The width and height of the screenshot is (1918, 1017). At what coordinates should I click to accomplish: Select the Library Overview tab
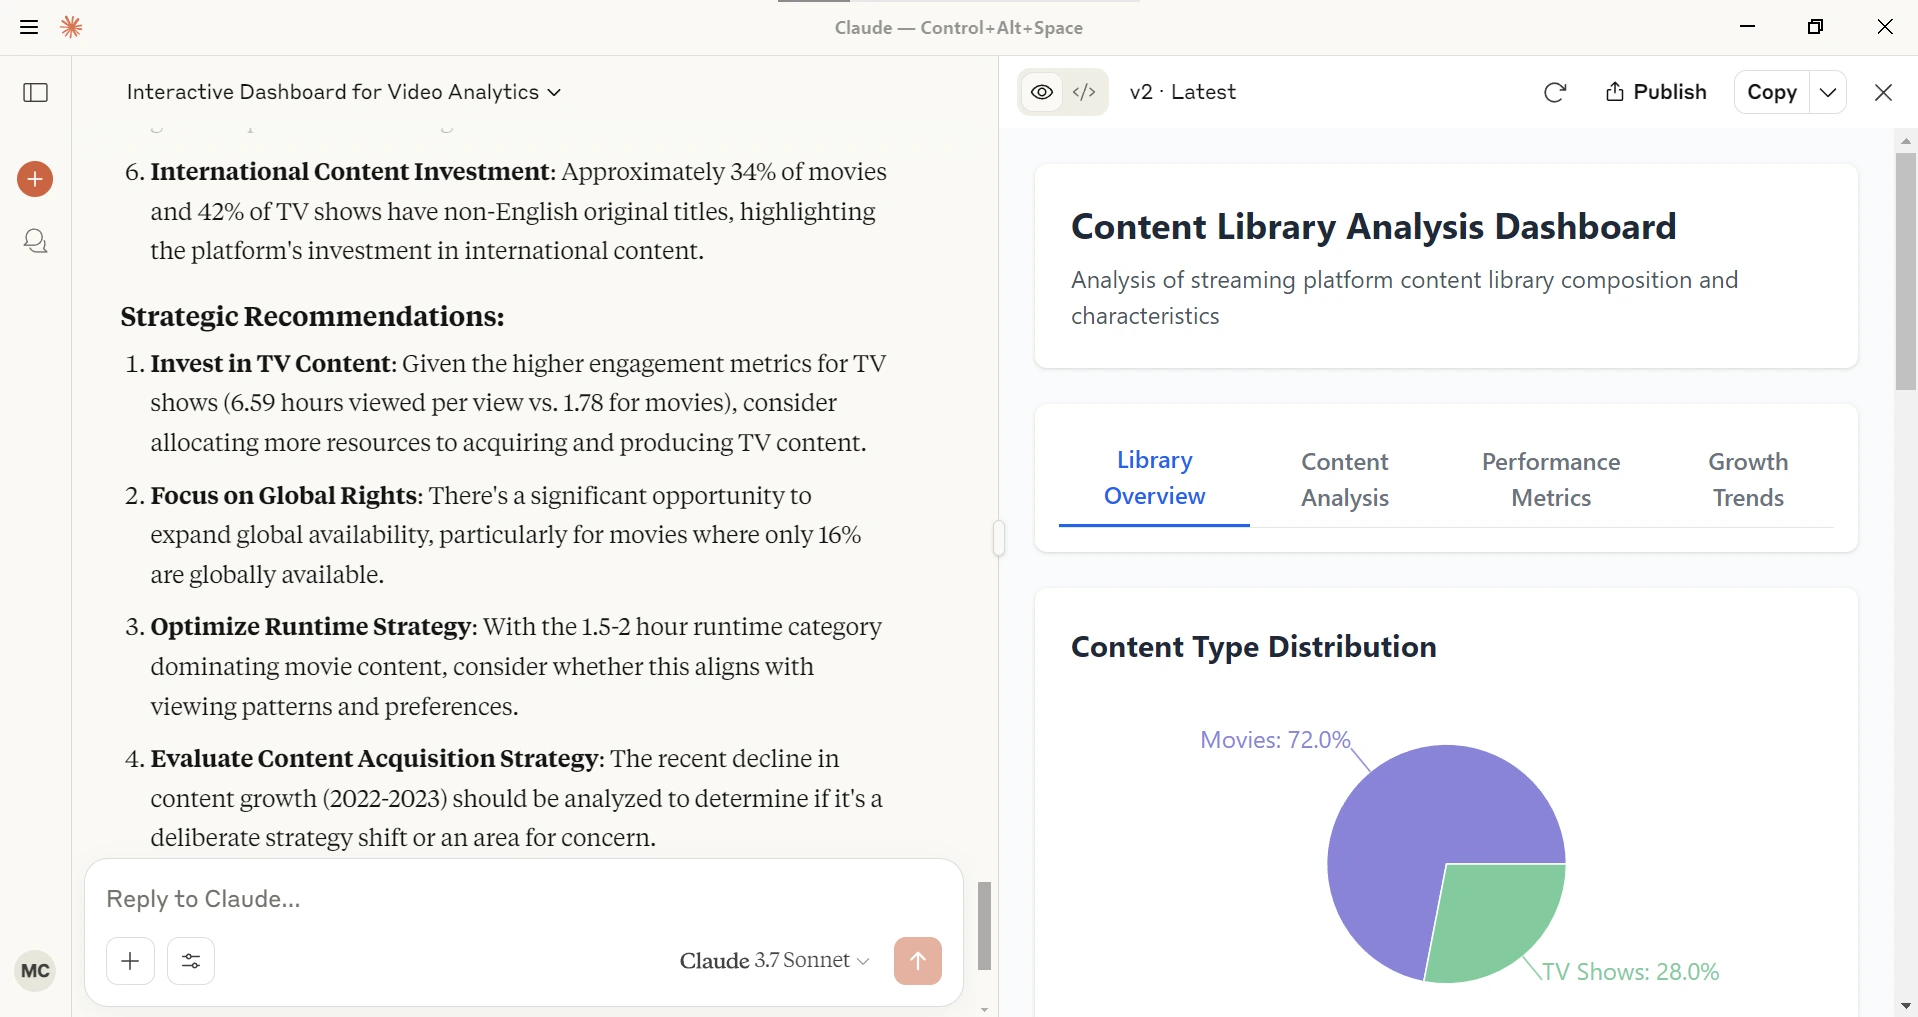coord(1154,478)
